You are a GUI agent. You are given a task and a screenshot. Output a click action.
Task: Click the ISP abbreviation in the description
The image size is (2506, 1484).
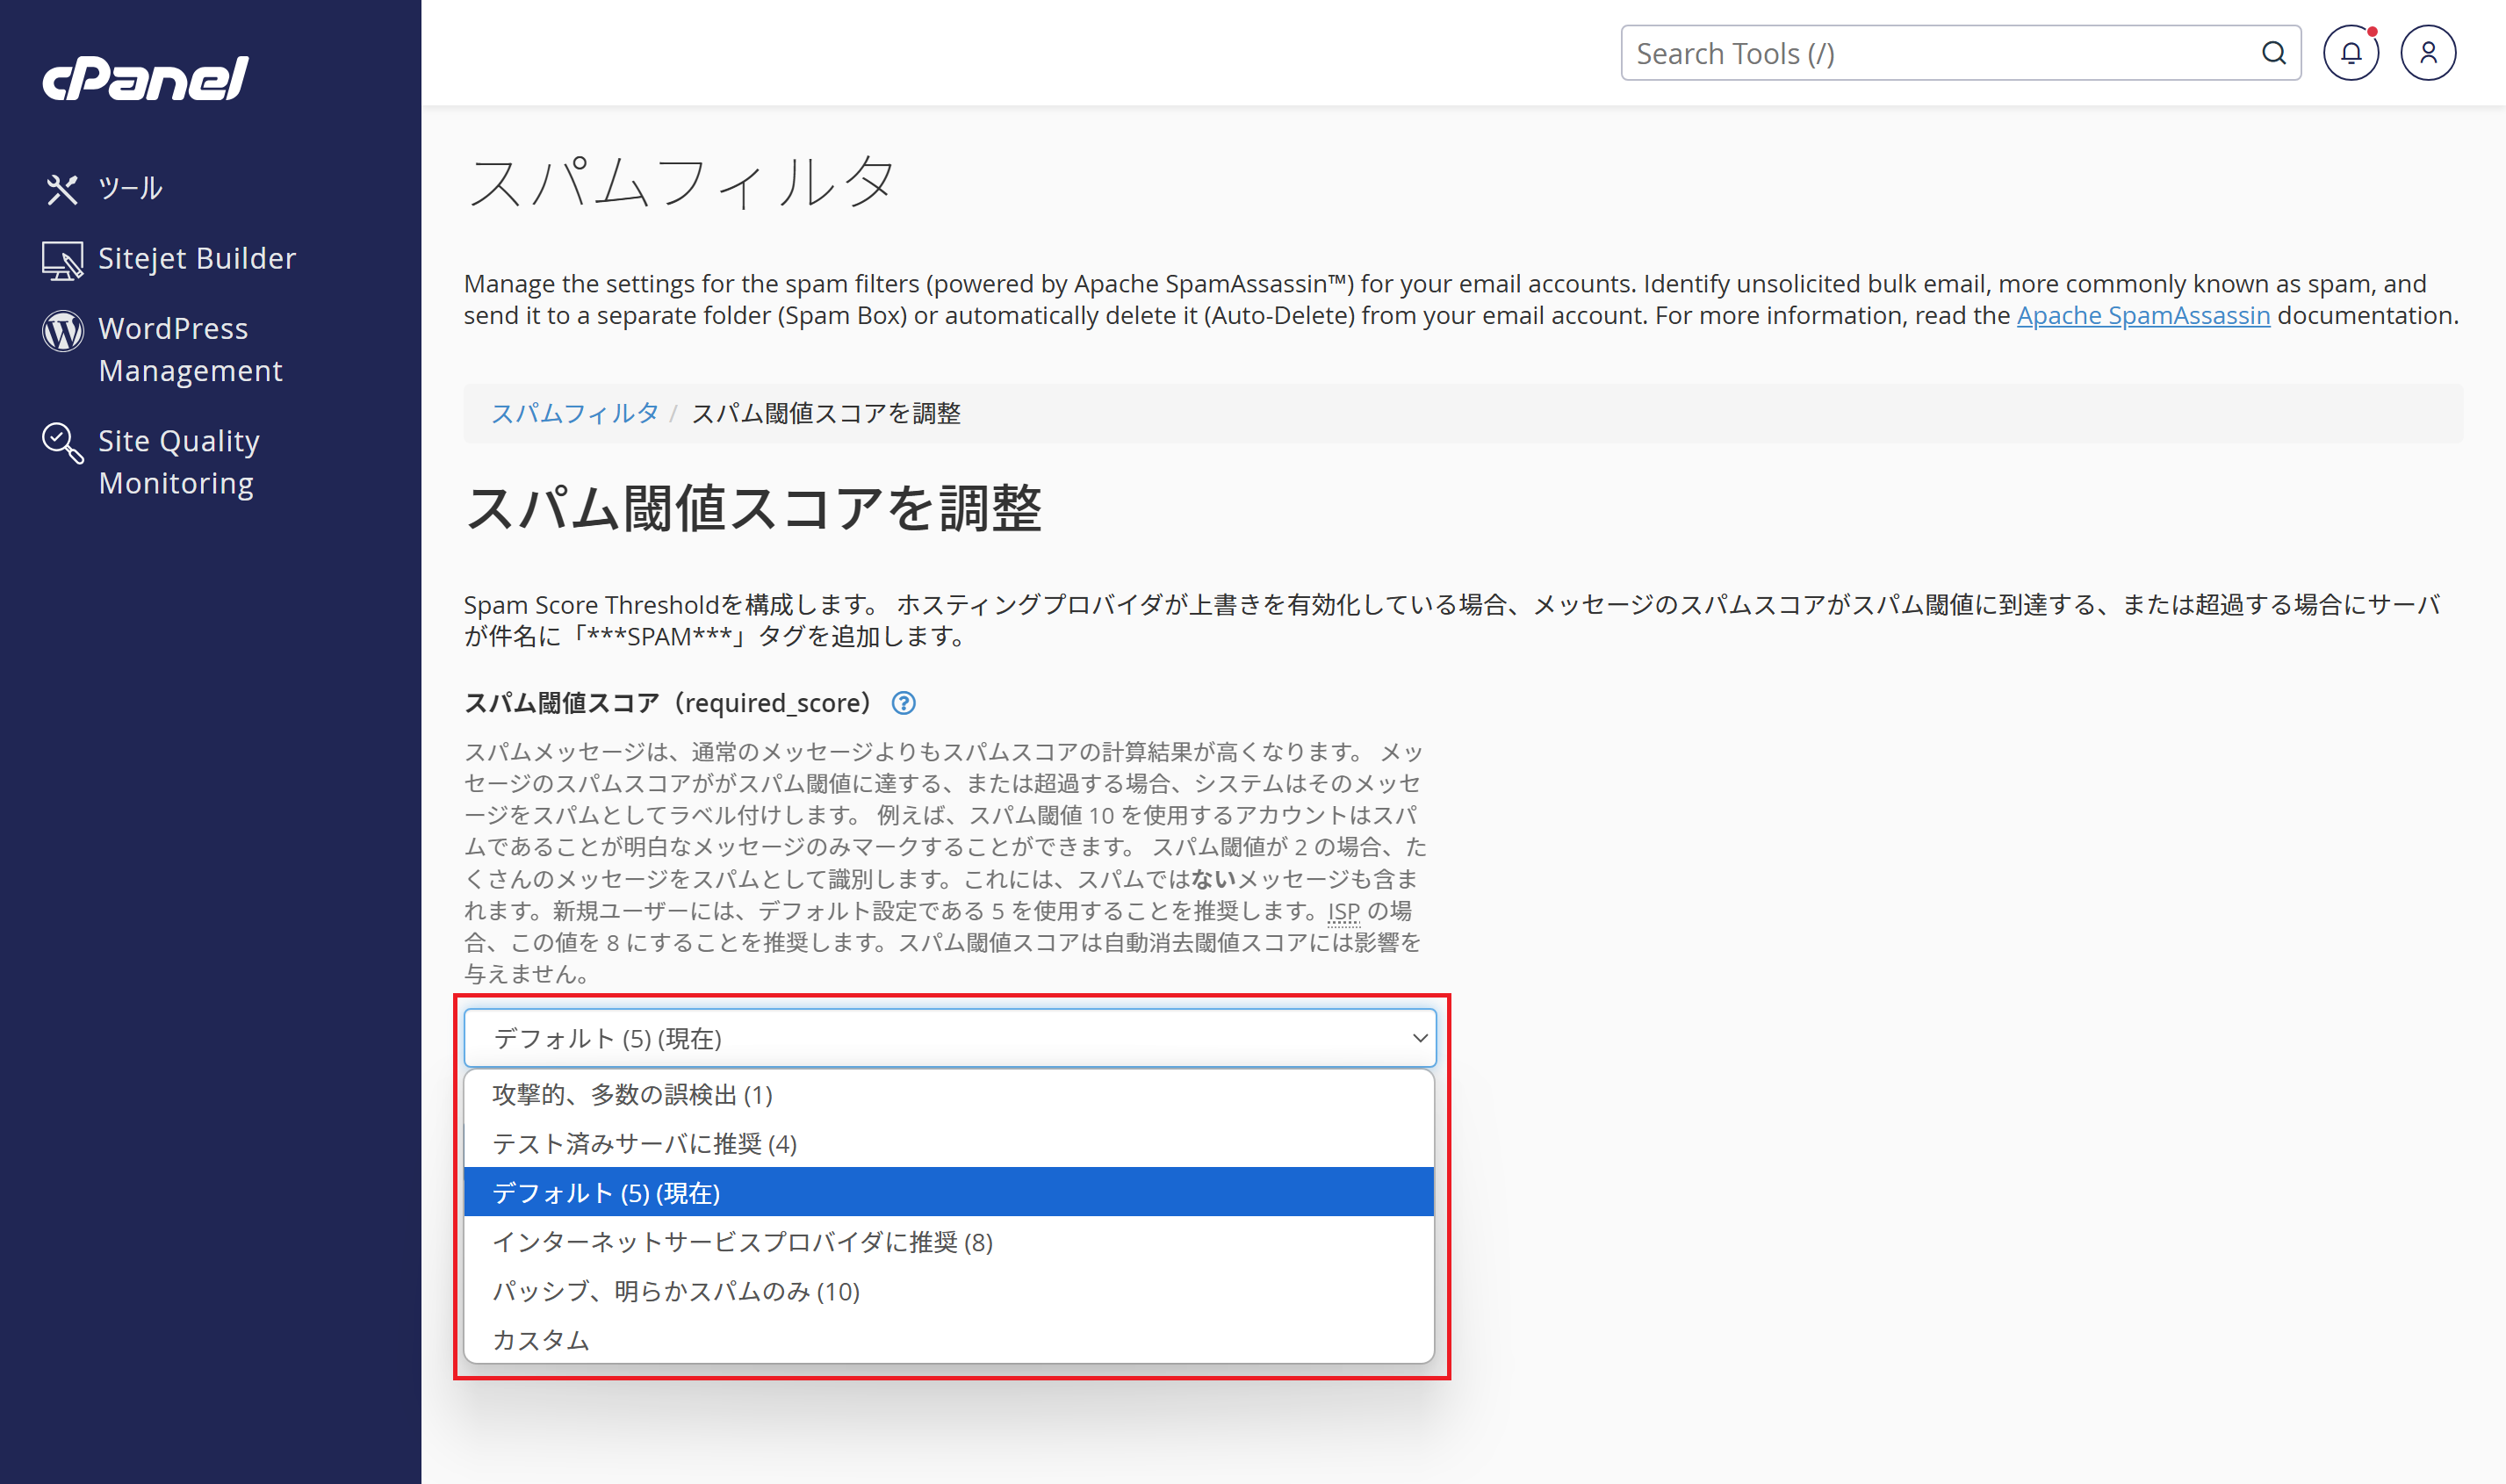pos(1343,911)
